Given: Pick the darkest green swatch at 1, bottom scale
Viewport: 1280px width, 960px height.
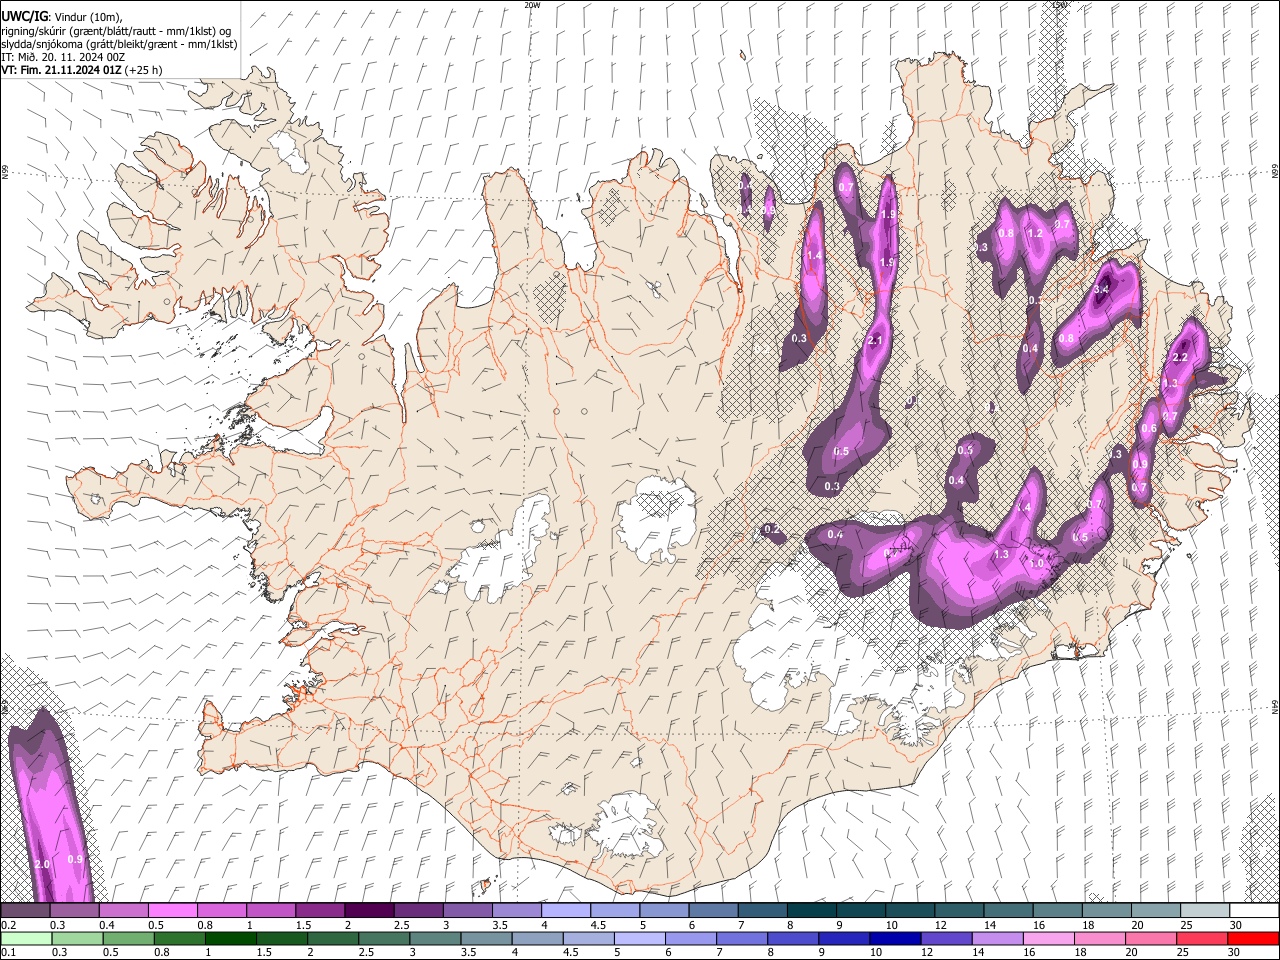Looking at the screenshot, I should [231, 938].
